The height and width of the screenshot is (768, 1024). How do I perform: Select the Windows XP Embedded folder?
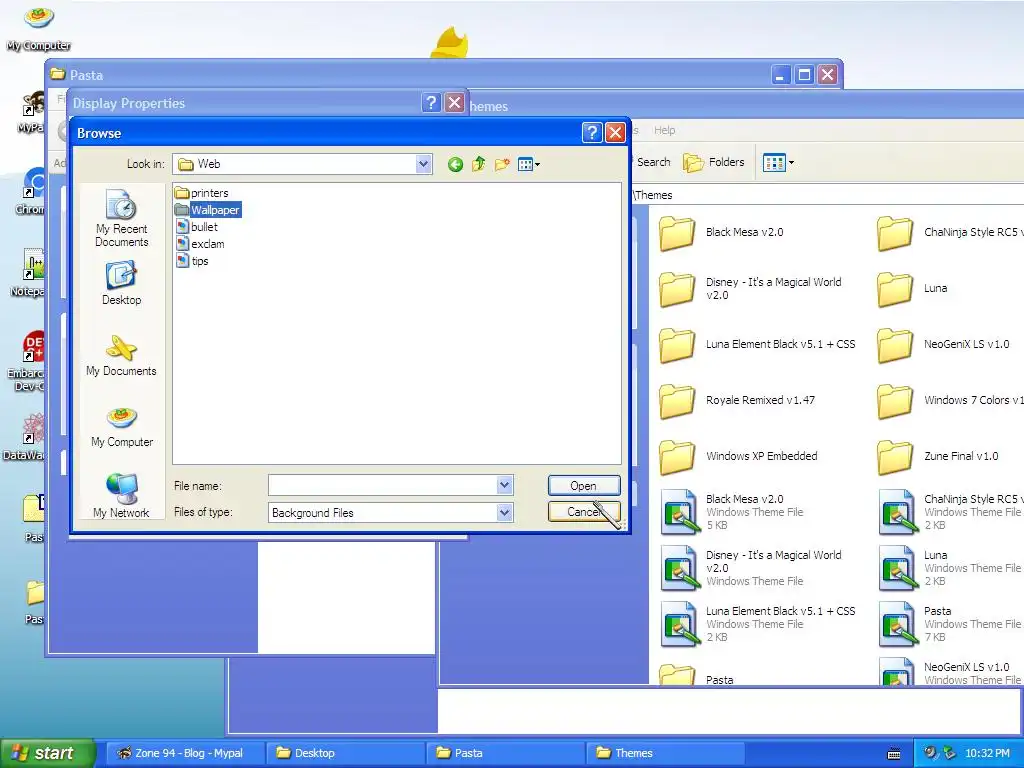click(x=738, y=456)
